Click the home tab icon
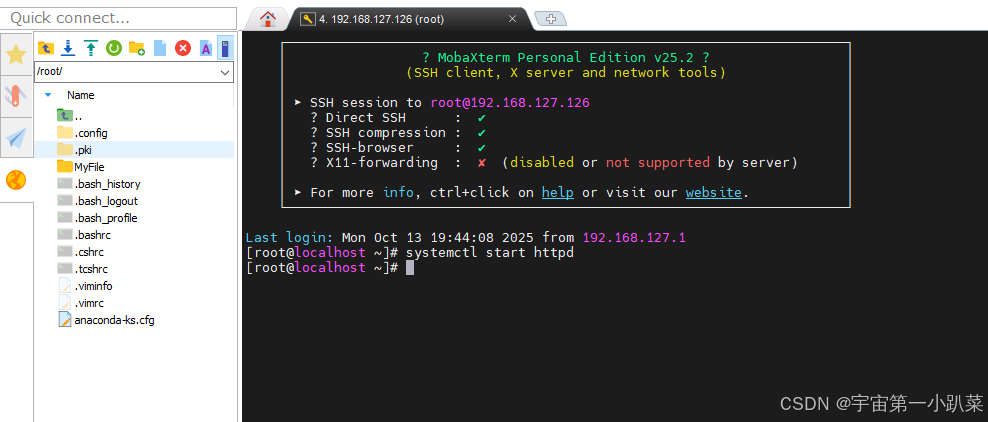 (268, 20)
